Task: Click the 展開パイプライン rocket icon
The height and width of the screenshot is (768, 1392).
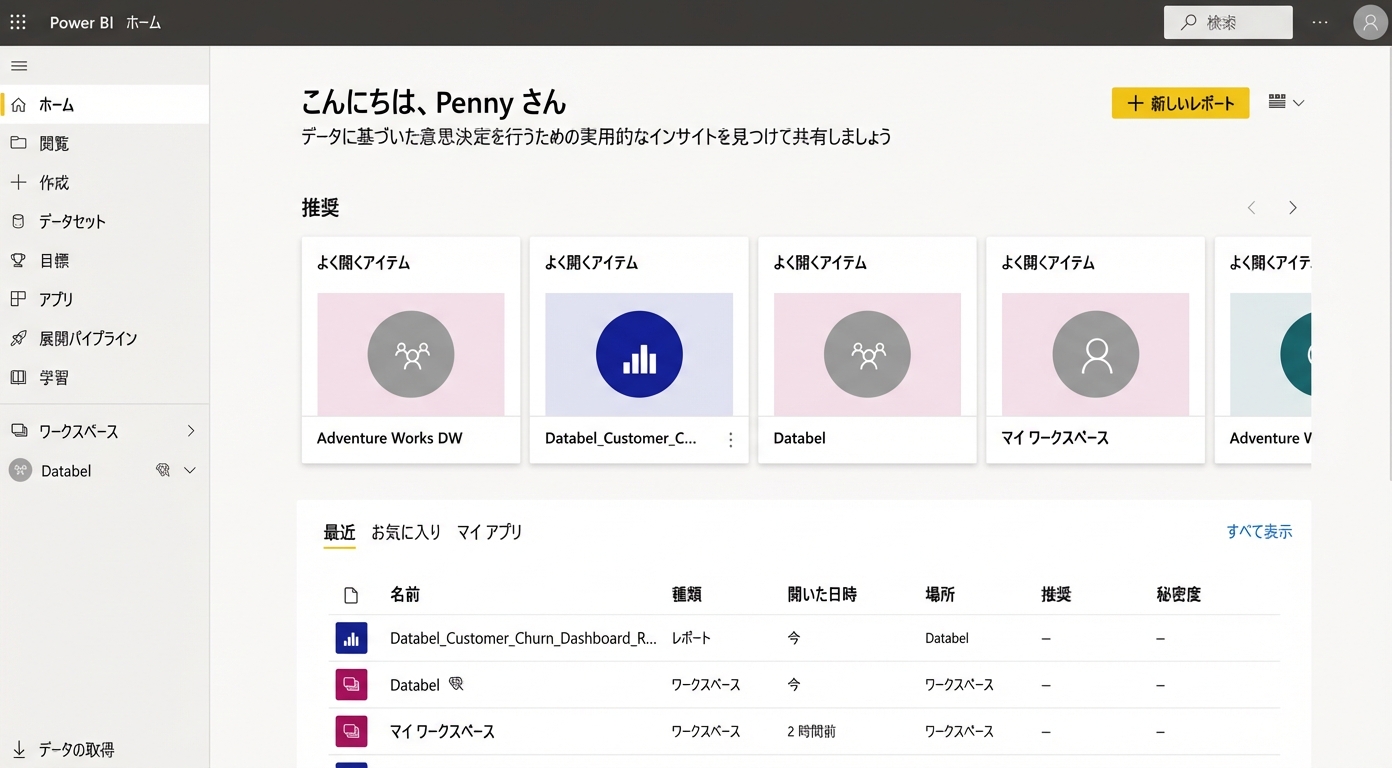Action: [18, 338]
